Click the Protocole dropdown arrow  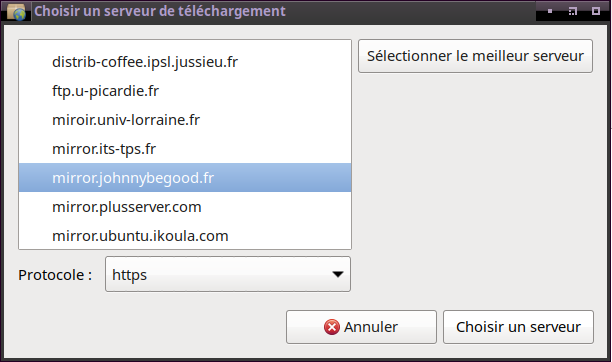pyautogui.click(x=338, y=275)
